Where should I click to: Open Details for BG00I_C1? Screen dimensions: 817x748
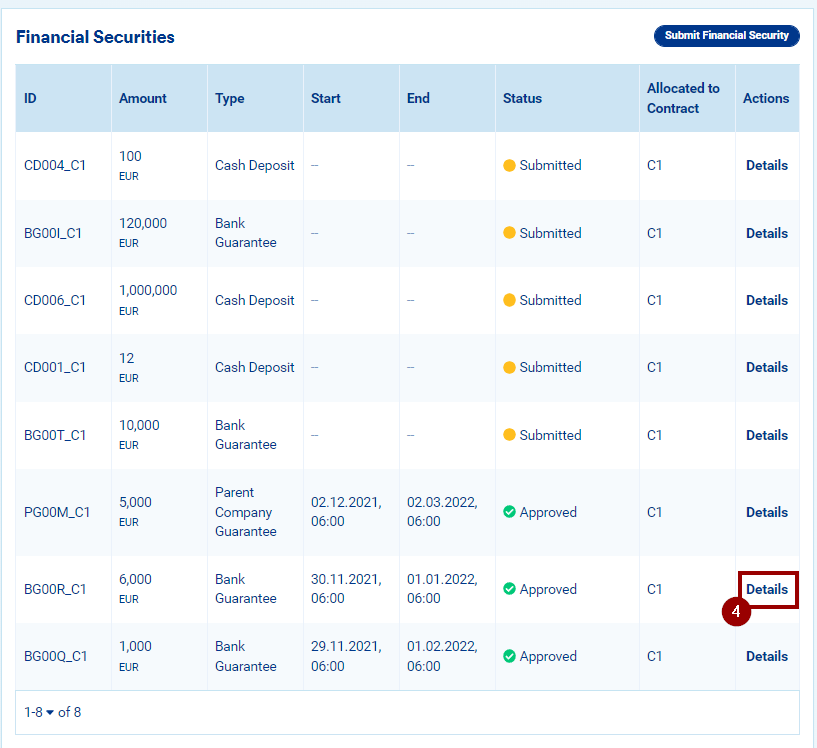click(x=766, y=233)
